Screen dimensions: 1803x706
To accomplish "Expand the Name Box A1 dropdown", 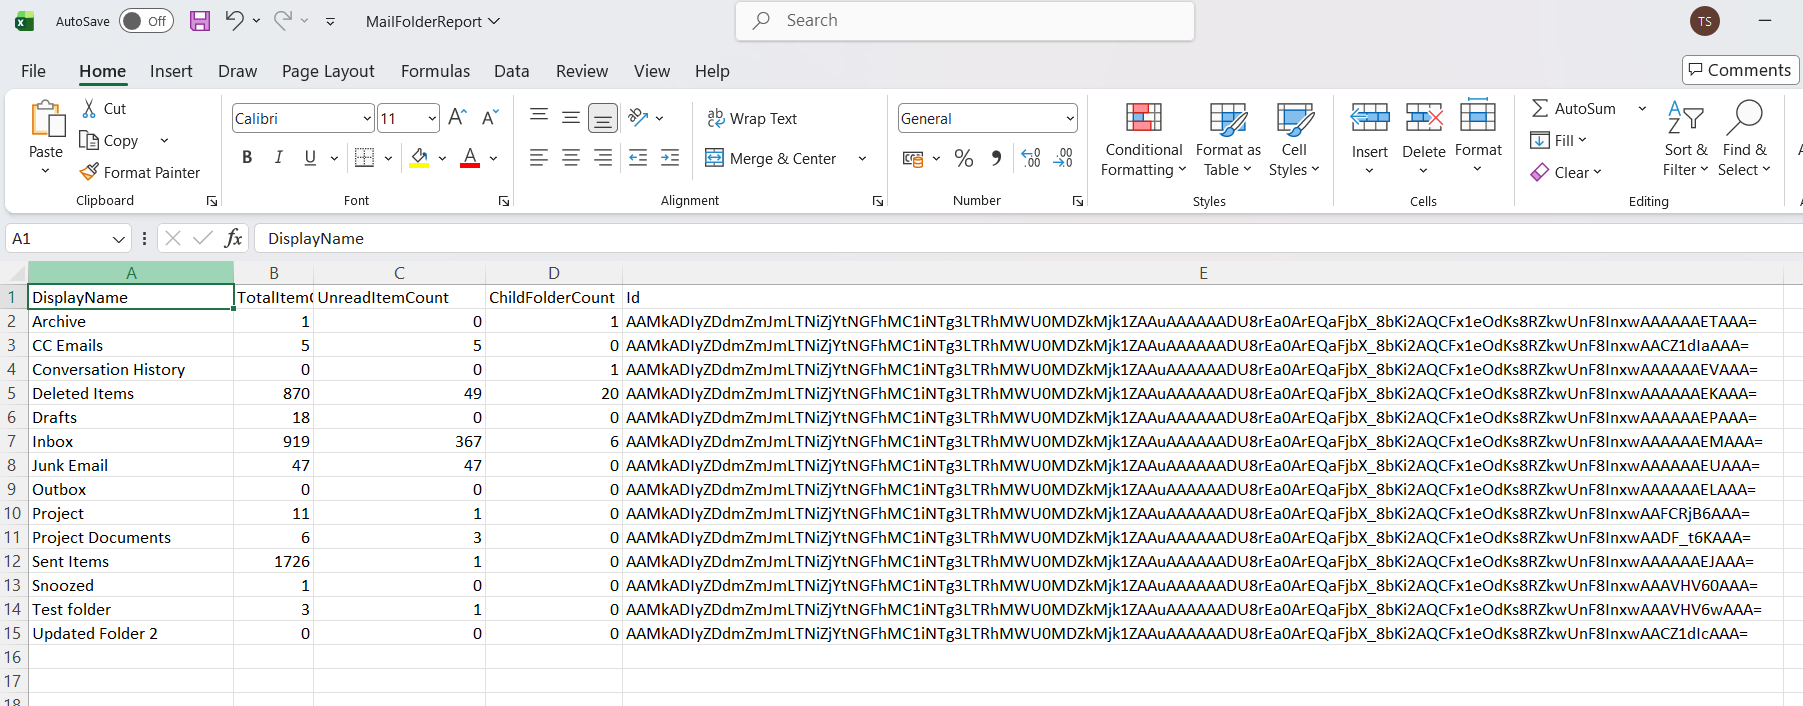I will point(119,239).
